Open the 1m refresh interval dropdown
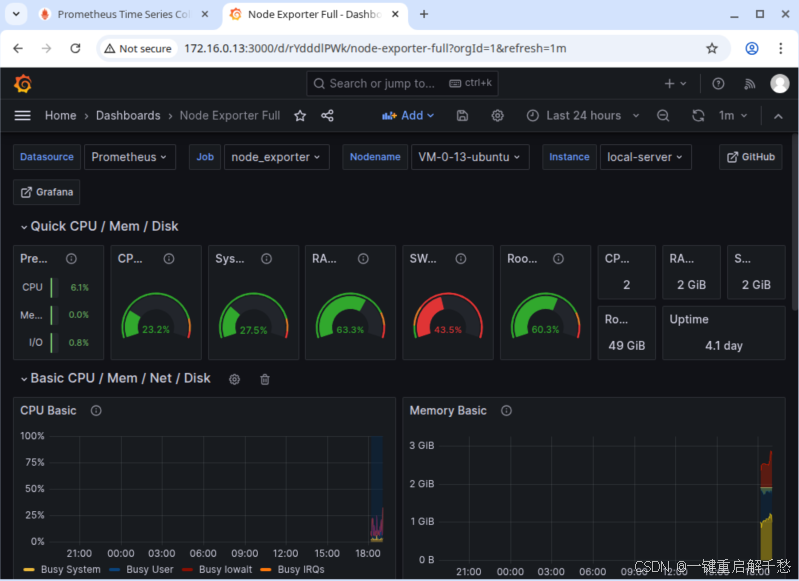The width and height of the screenshot is (799, 581). pos(733,116)
